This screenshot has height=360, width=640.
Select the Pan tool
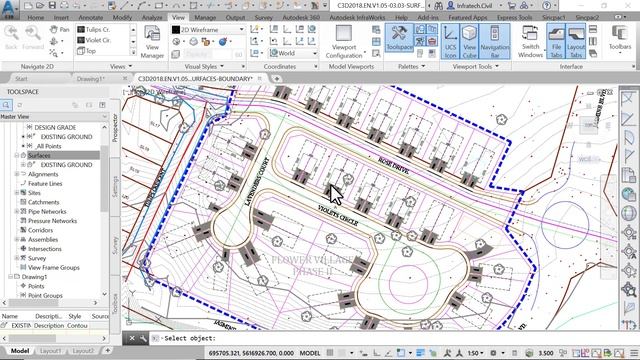(60, 29)
